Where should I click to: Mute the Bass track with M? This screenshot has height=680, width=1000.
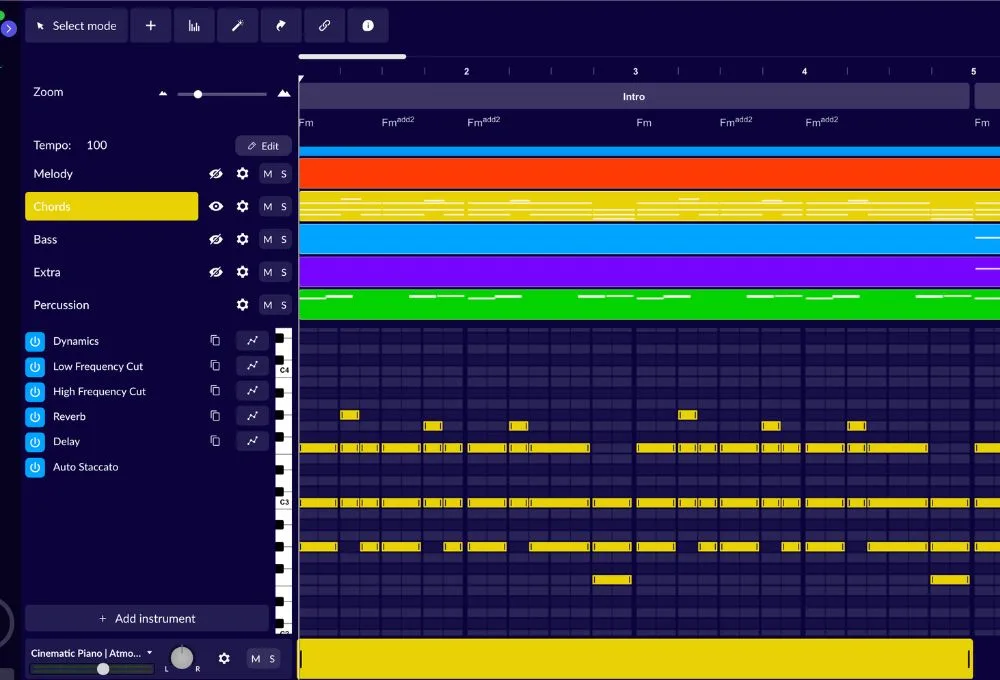pyautogui.click(x=268, y=239)
